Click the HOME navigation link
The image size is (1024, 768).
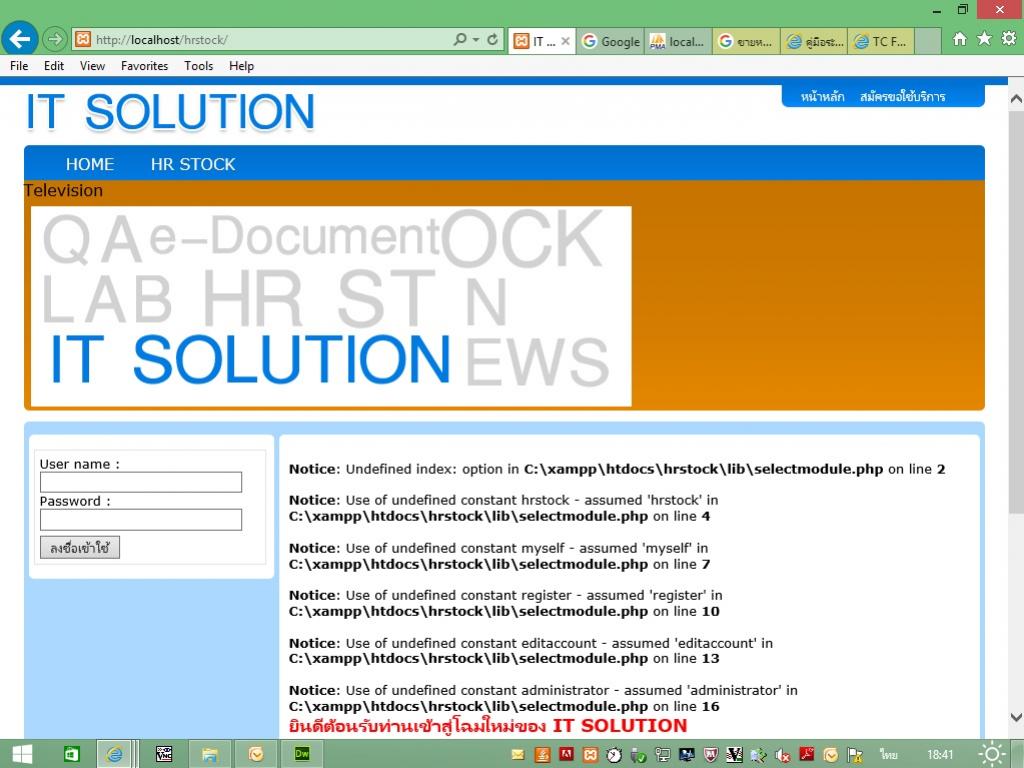coord(90,164)
